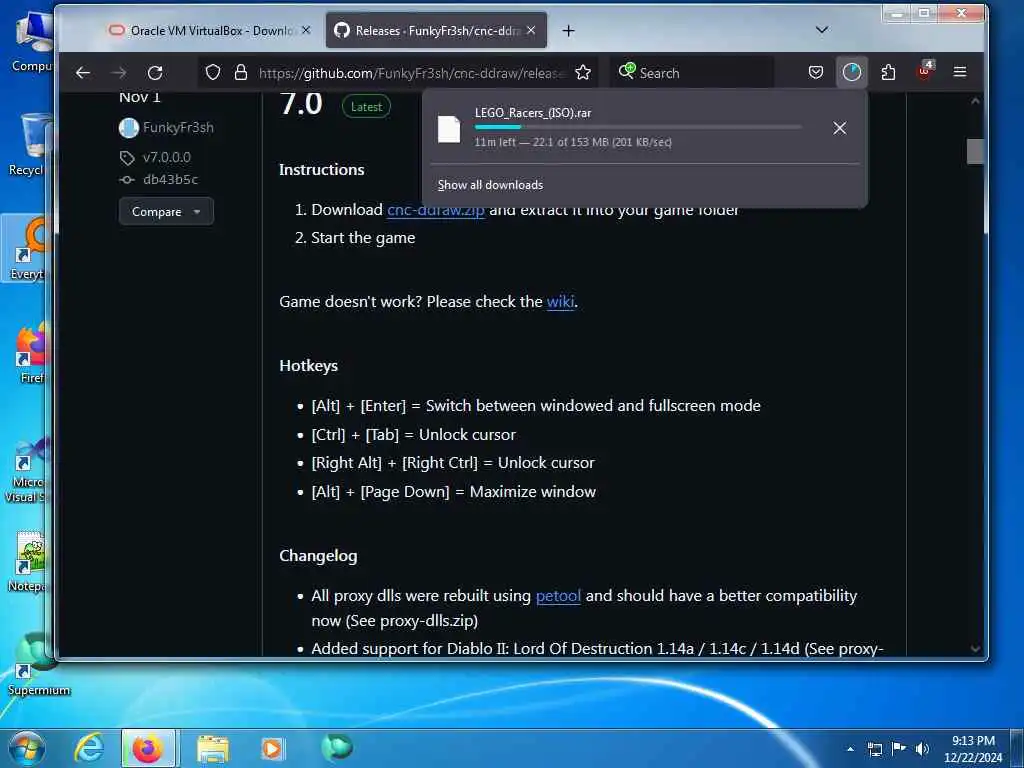Open the petool link in Changelog
This screenshot has width=1024, height=768.
coord(558,596)
